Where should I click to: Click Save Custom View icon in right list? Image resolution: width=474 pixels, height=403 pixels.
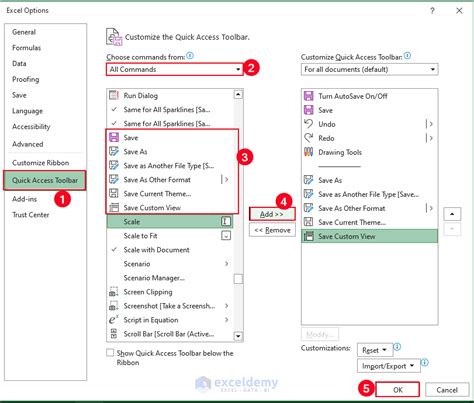point(309,236)
